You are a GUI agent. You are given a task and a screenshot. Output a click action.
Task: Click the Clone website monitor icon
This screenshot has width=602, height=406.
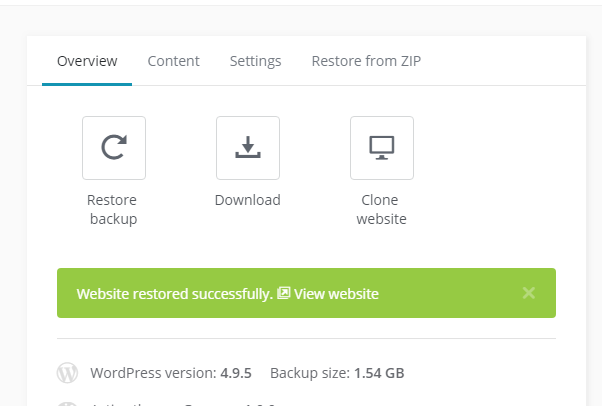382,148
